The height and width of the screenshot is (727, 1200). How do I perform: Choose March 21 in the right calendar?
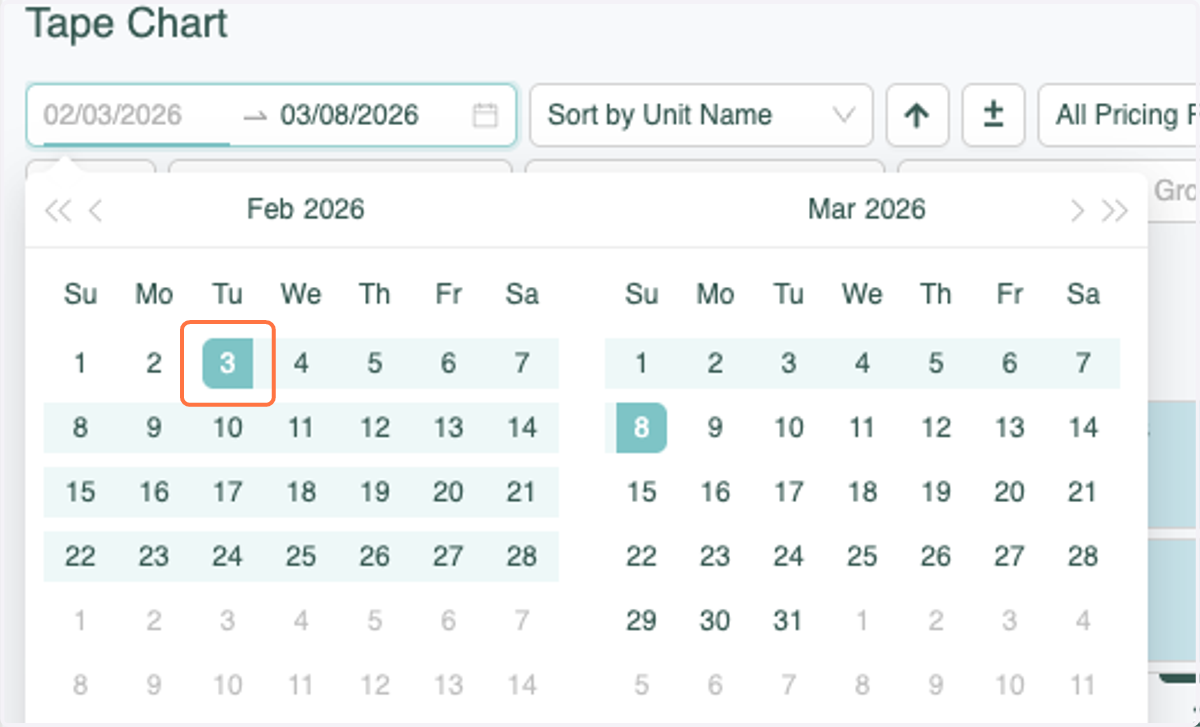1083,491
